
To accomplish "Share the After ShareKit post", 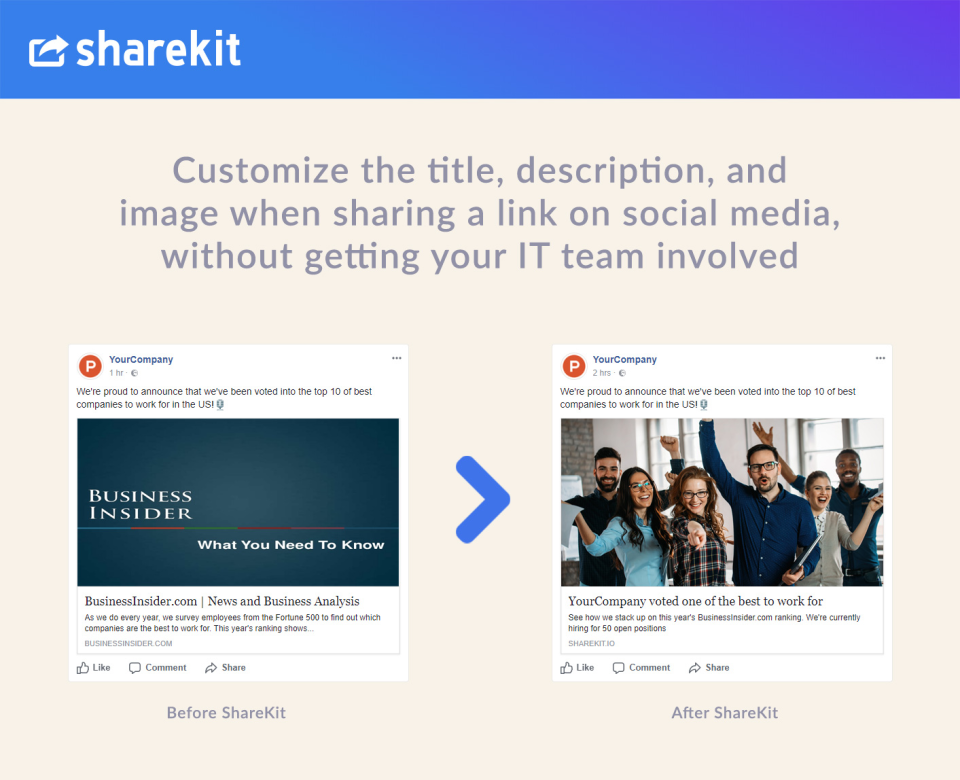I will click(709, 668).
